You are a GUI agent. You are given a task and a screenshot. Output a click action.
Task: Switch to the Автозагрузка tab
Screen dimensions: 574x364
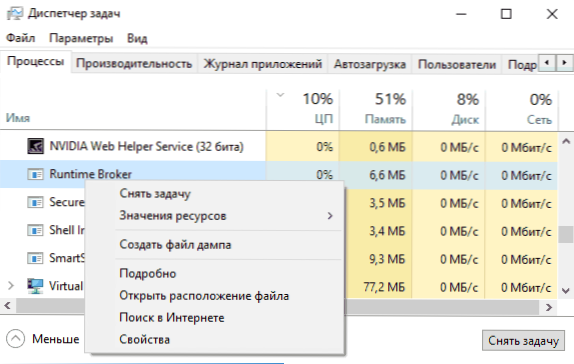coord(370,64)
